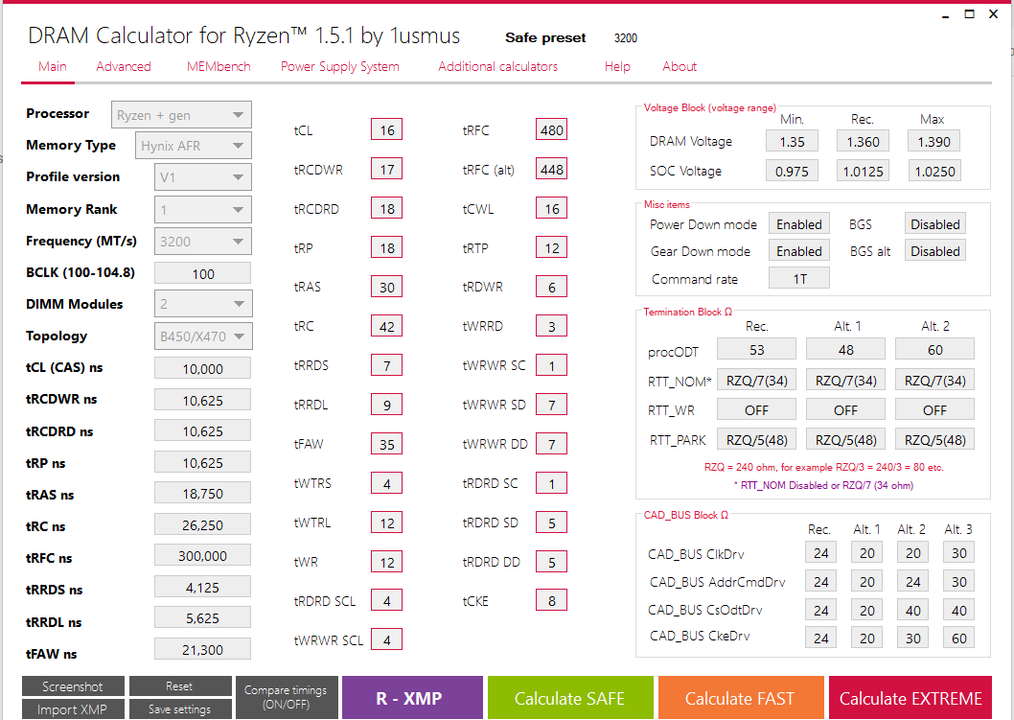This screenshot has width=1014, height=720.
Task: Expand the Memory Type dropdown
Action: 193,146
